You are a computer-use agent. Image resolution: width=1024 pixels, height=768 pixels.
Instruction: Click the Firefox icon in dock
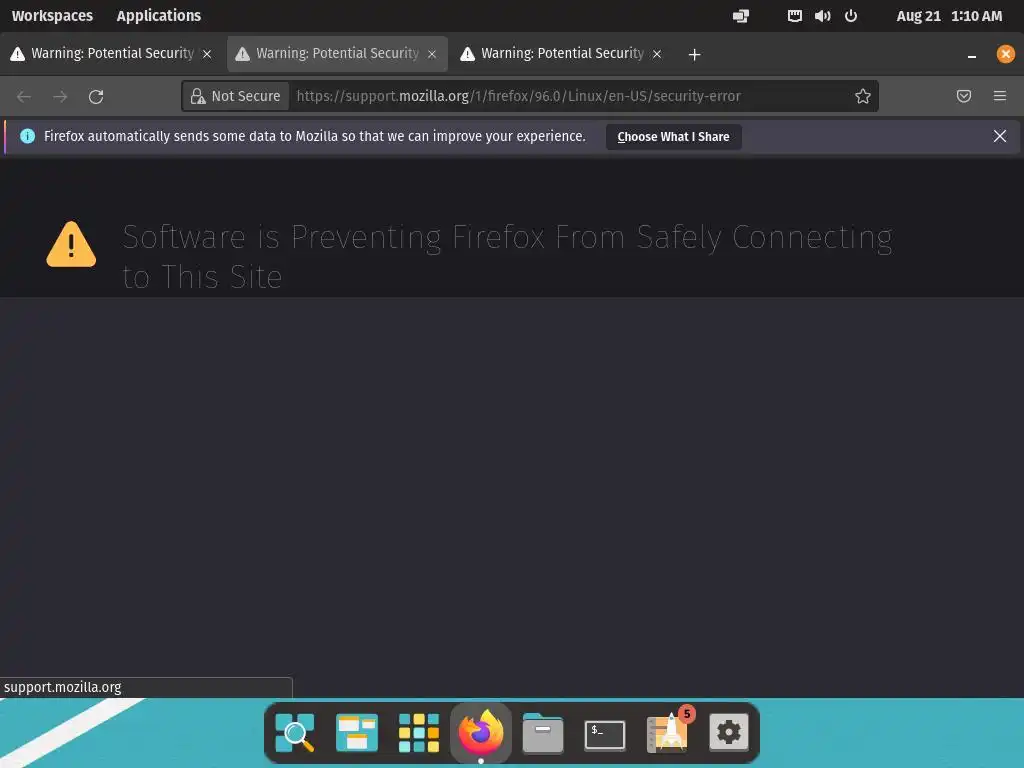coord(481,732)
